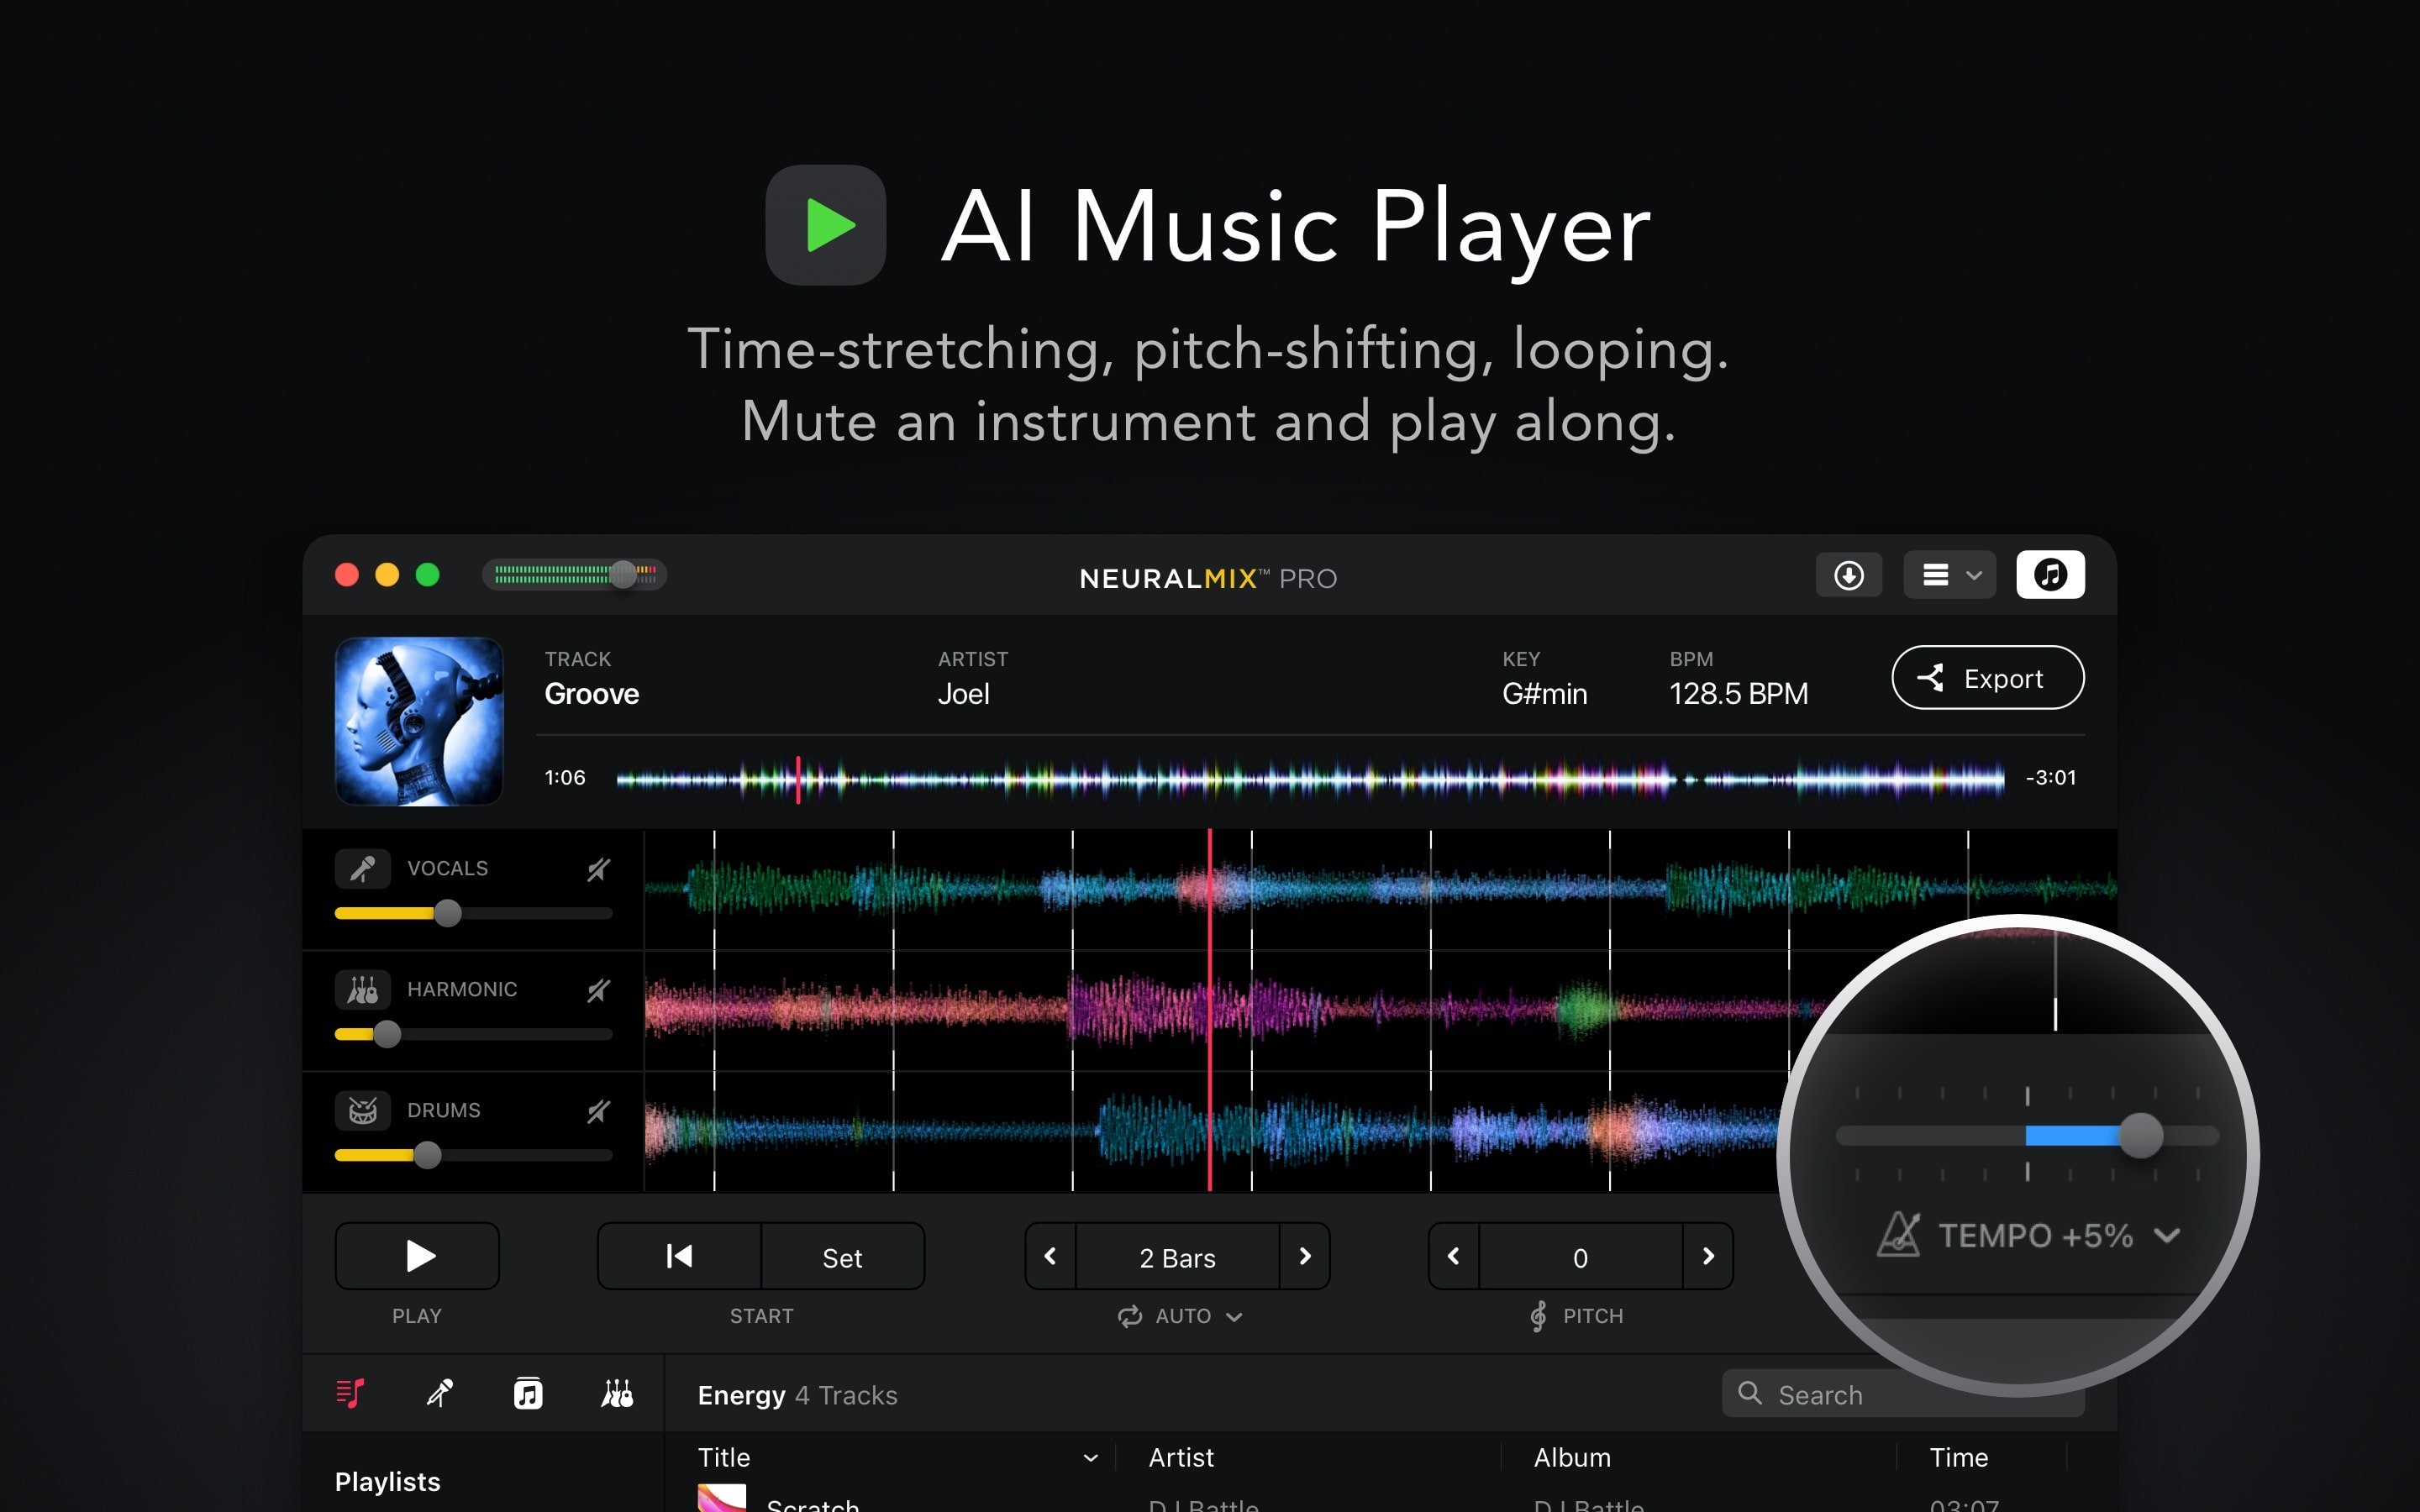Screen dimensions: 2420x1512
Task: Click the remaining time -3:01
Action: tap(2050, 777)
